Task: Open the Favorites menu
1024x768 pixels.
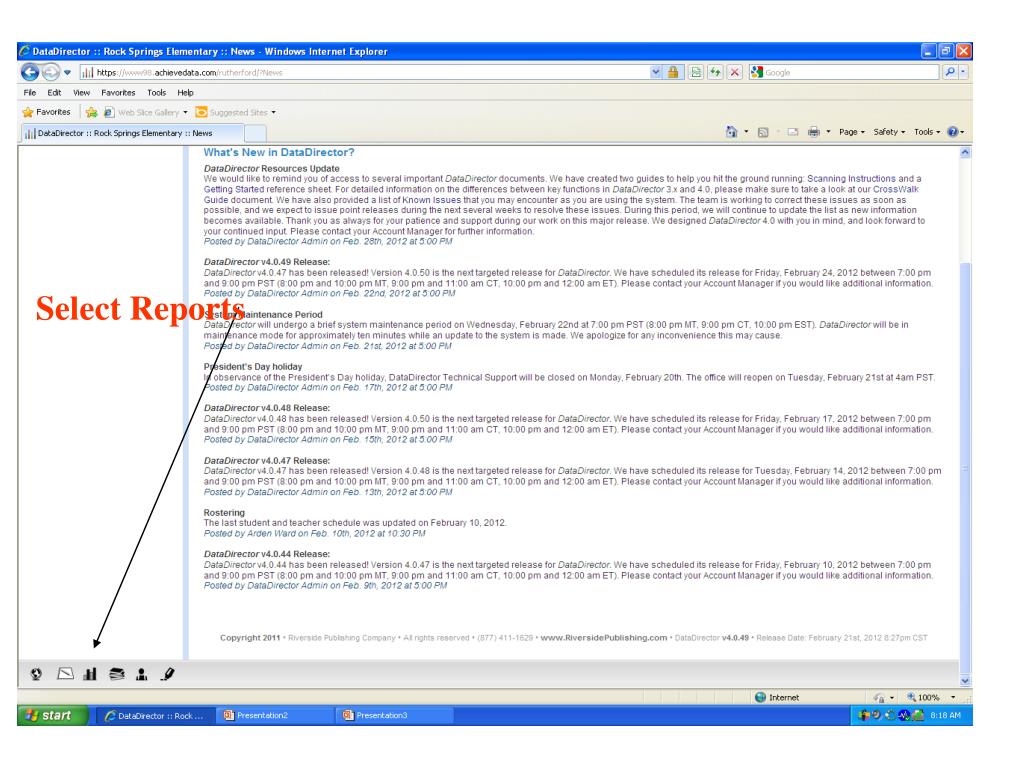Action: coord(118,93)
